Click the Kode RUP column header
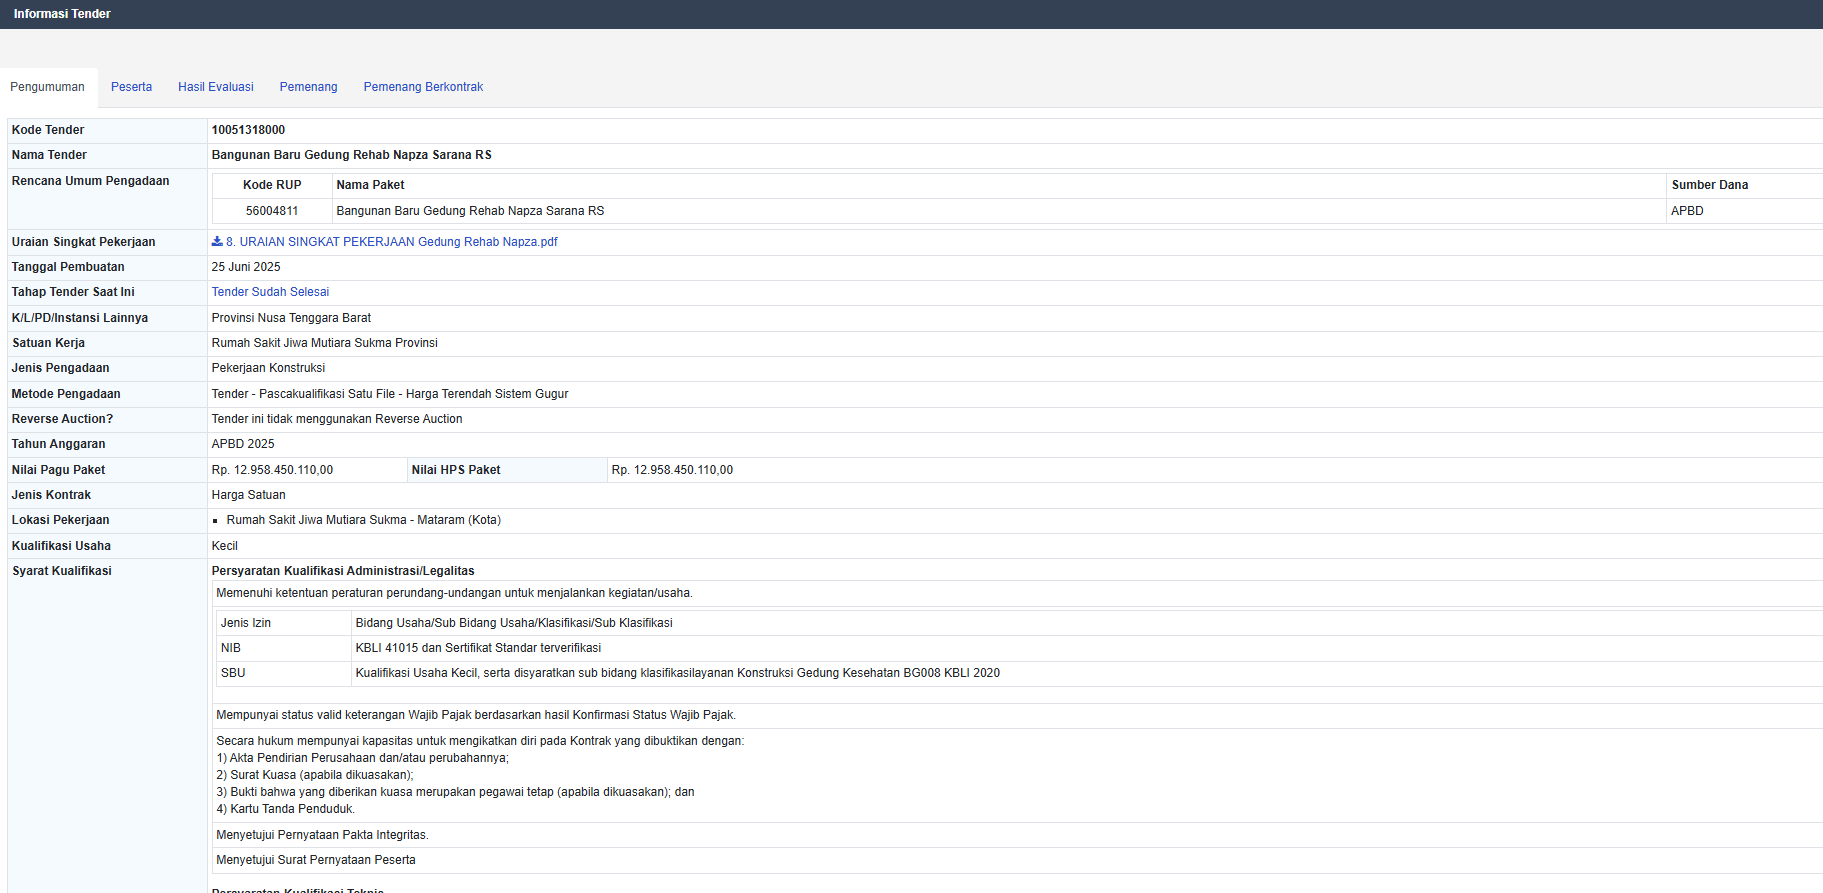This screenshot has width=1823, height=893. (272, 185)
